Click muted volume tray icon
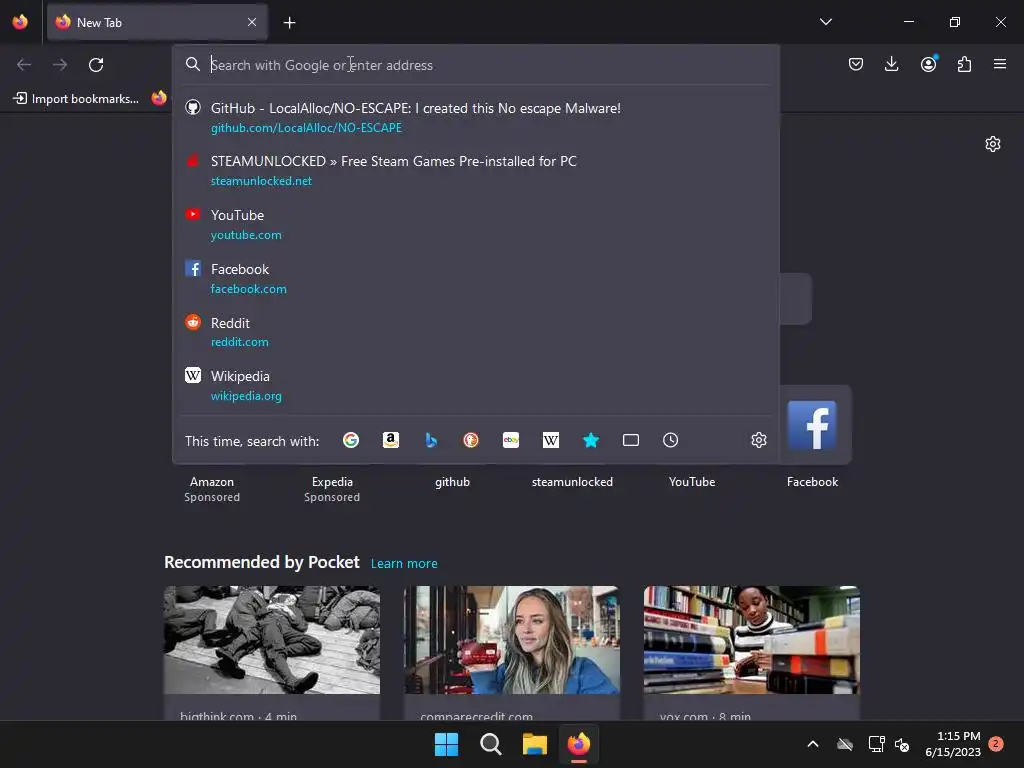 point(902,744)
